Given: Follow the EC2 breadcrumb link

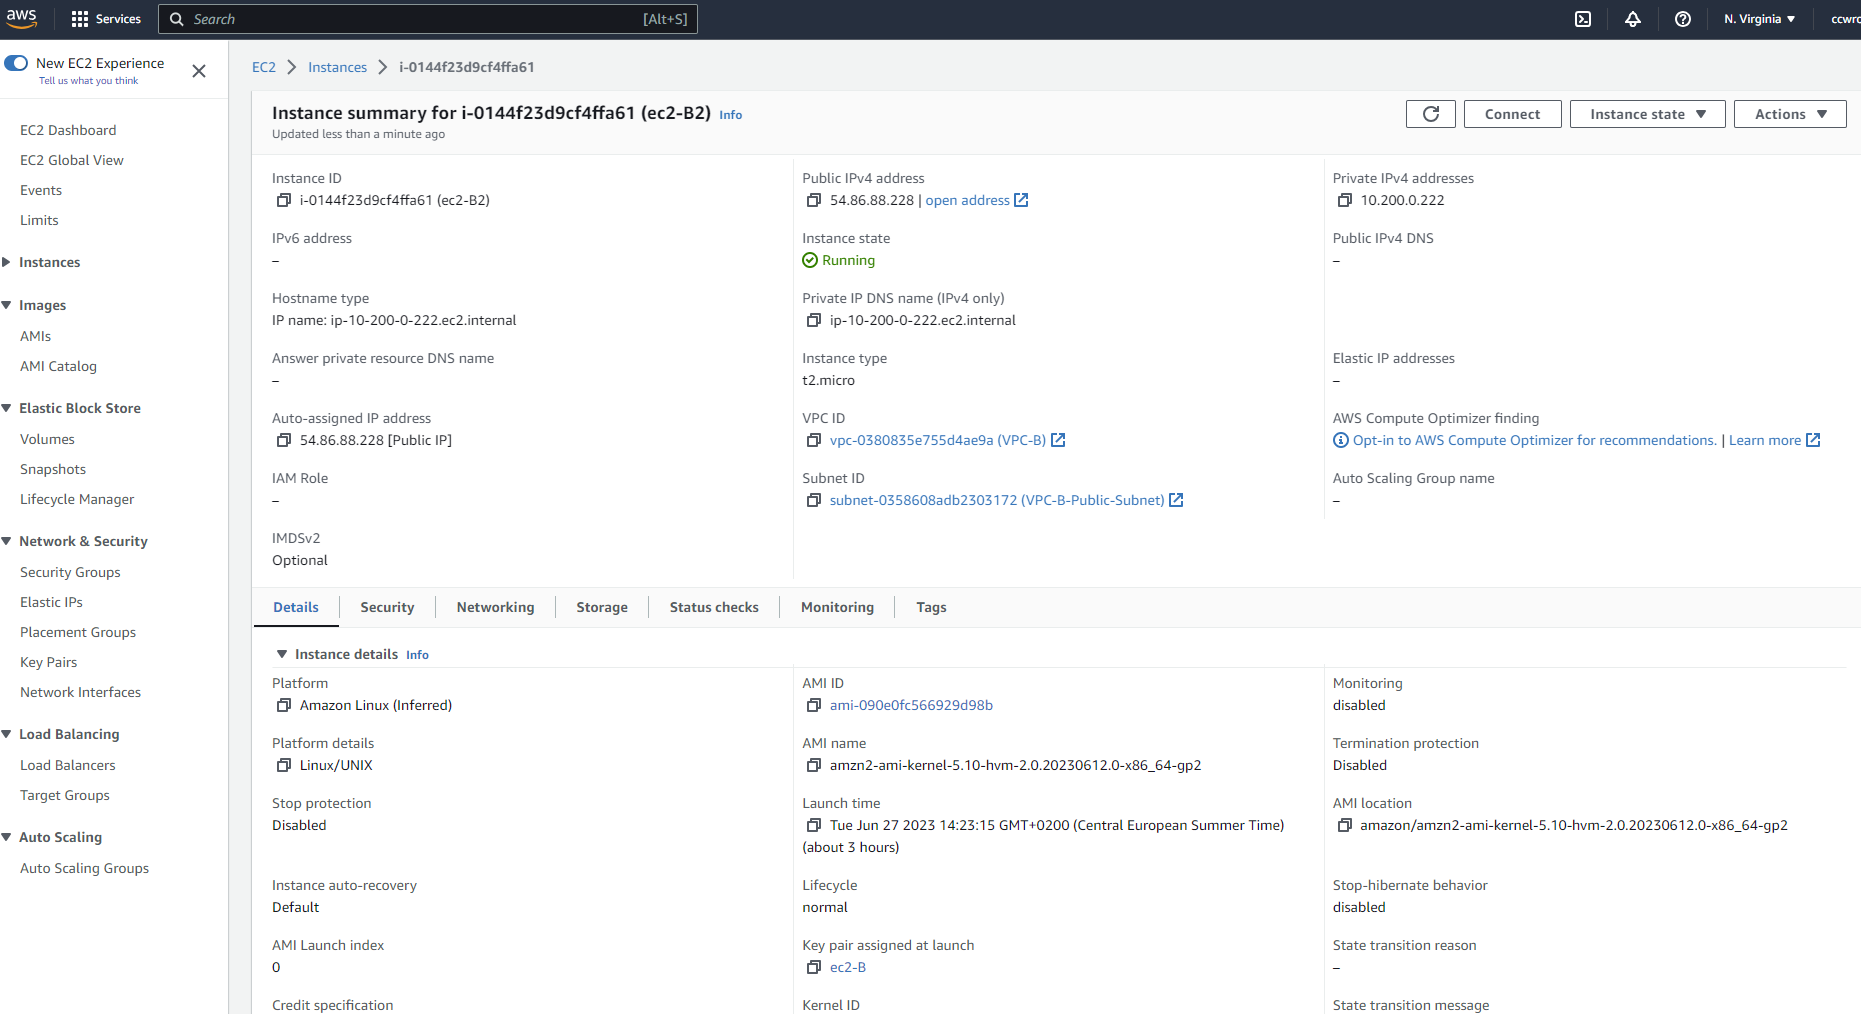Looking at the screenshot, I should 264,67.
